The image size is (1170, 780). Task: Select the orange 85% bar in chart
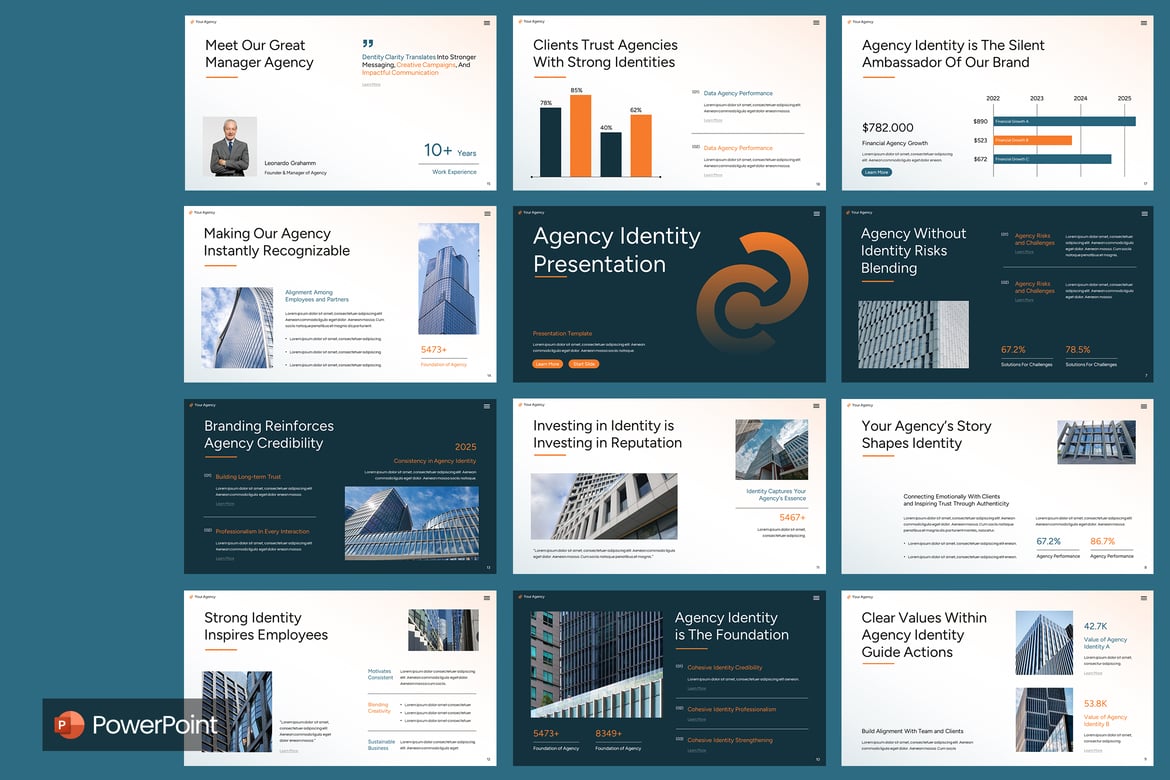(x=581, y=135)
